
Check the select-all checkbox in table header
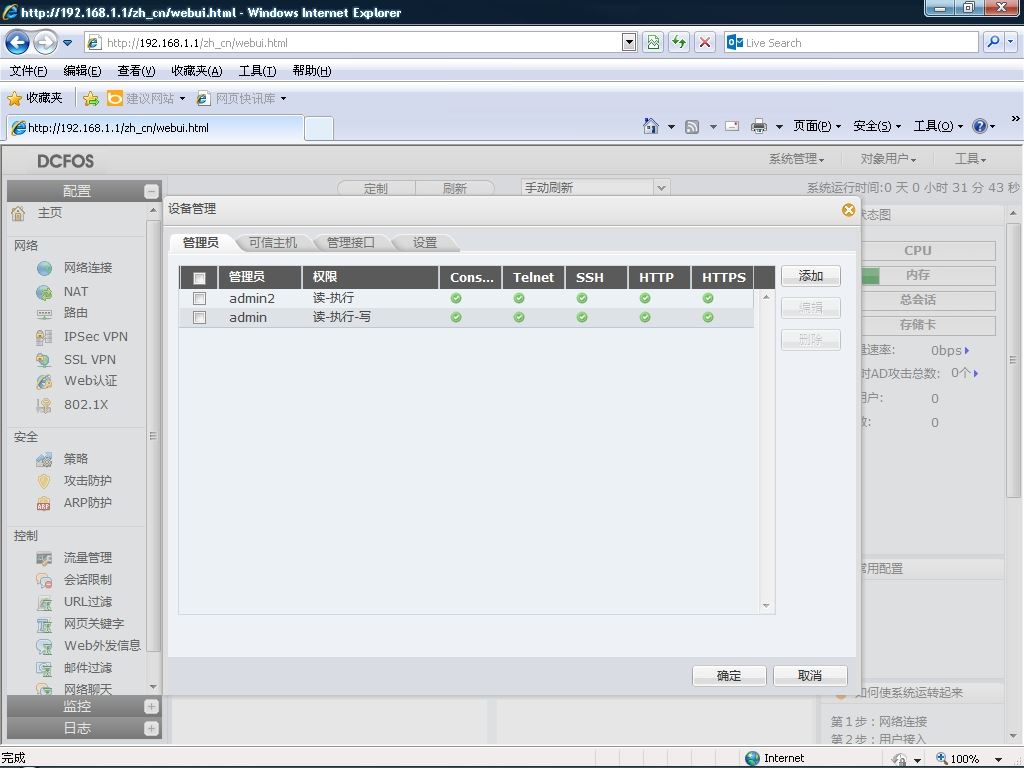coord(199,278)
